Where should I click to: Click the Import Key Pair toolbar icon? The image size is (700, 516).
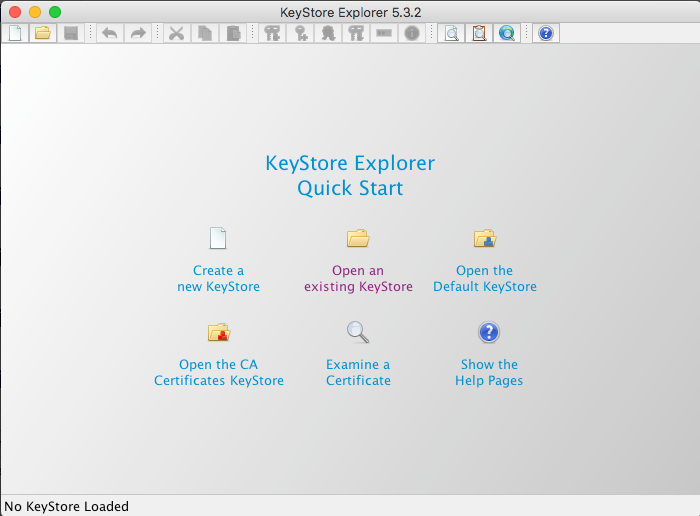356,33
